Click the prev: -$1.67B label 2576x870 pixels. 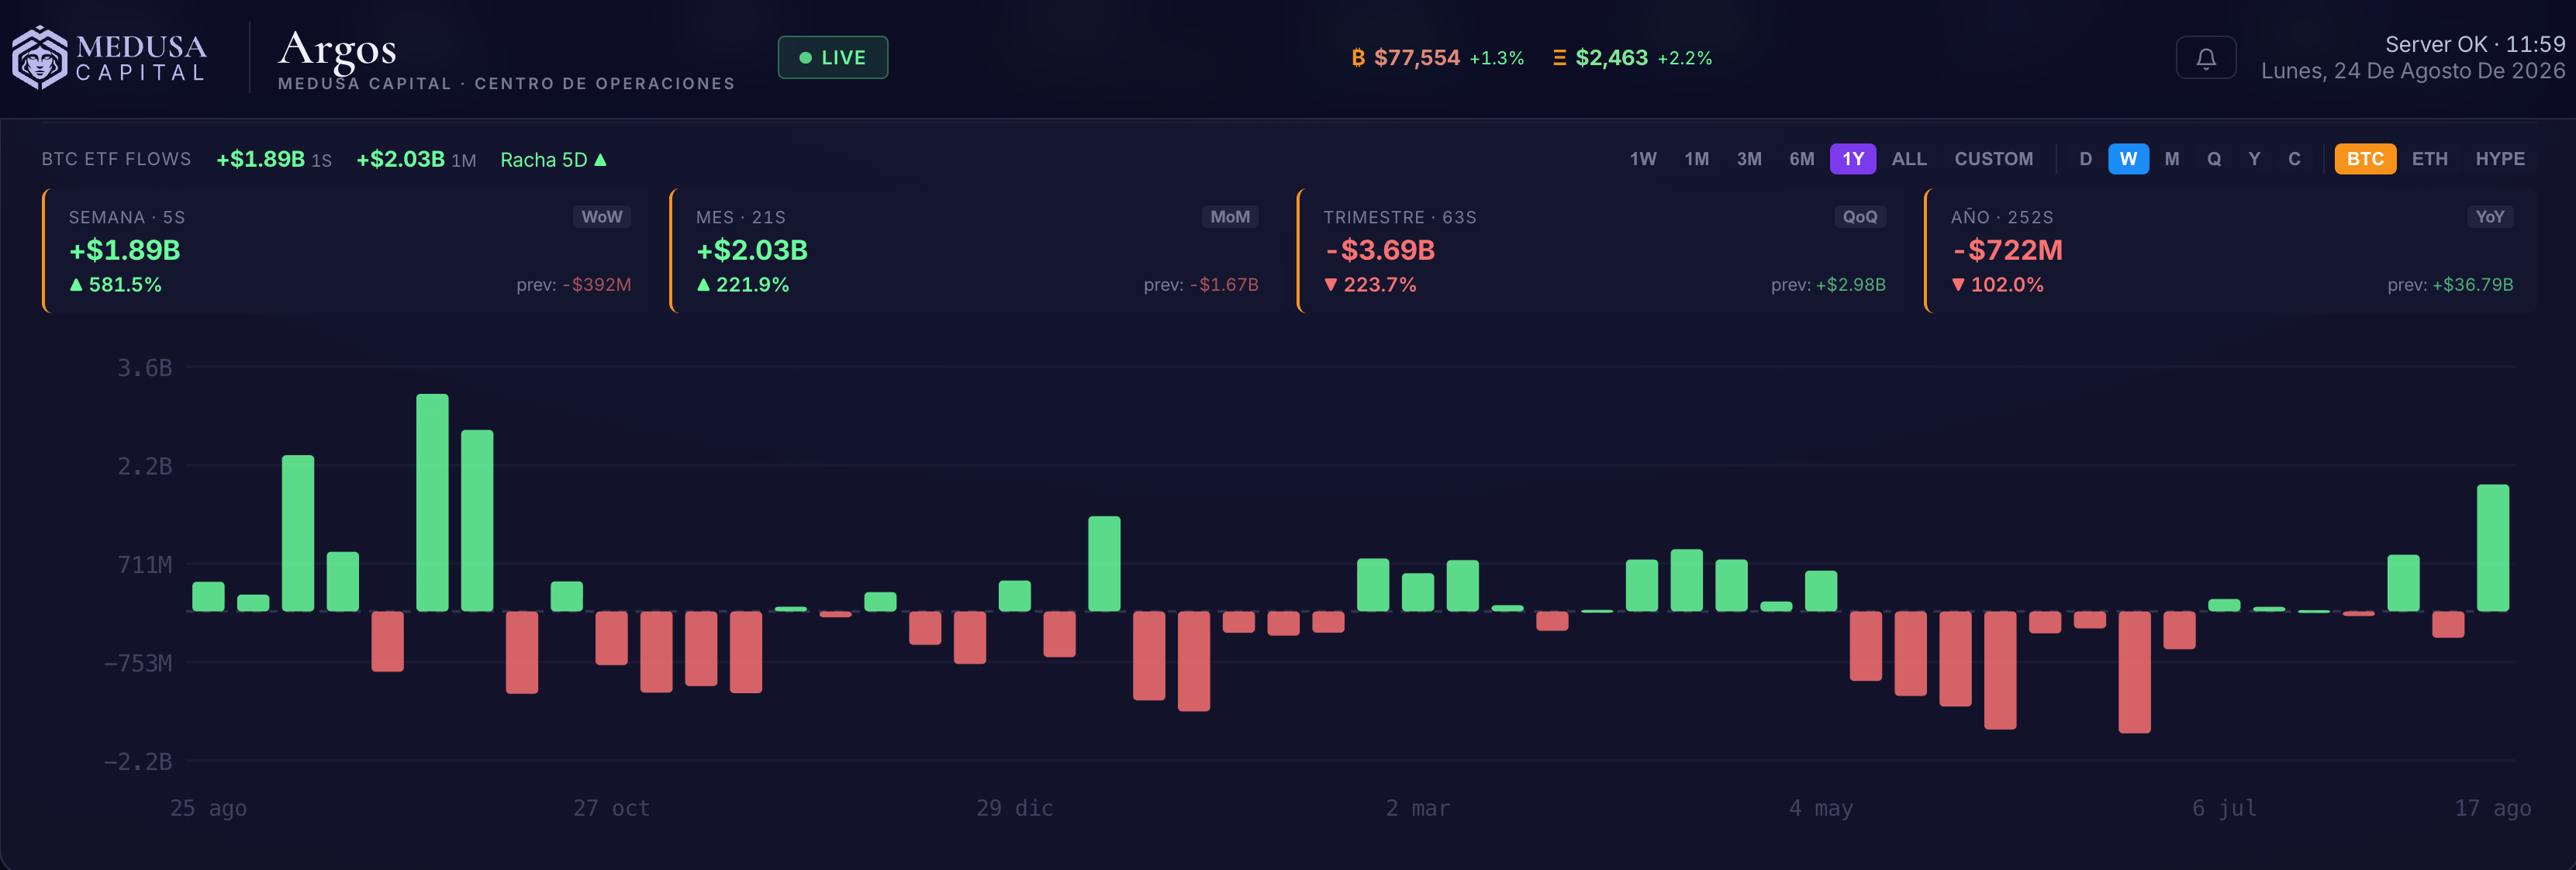click(1200, 285)
